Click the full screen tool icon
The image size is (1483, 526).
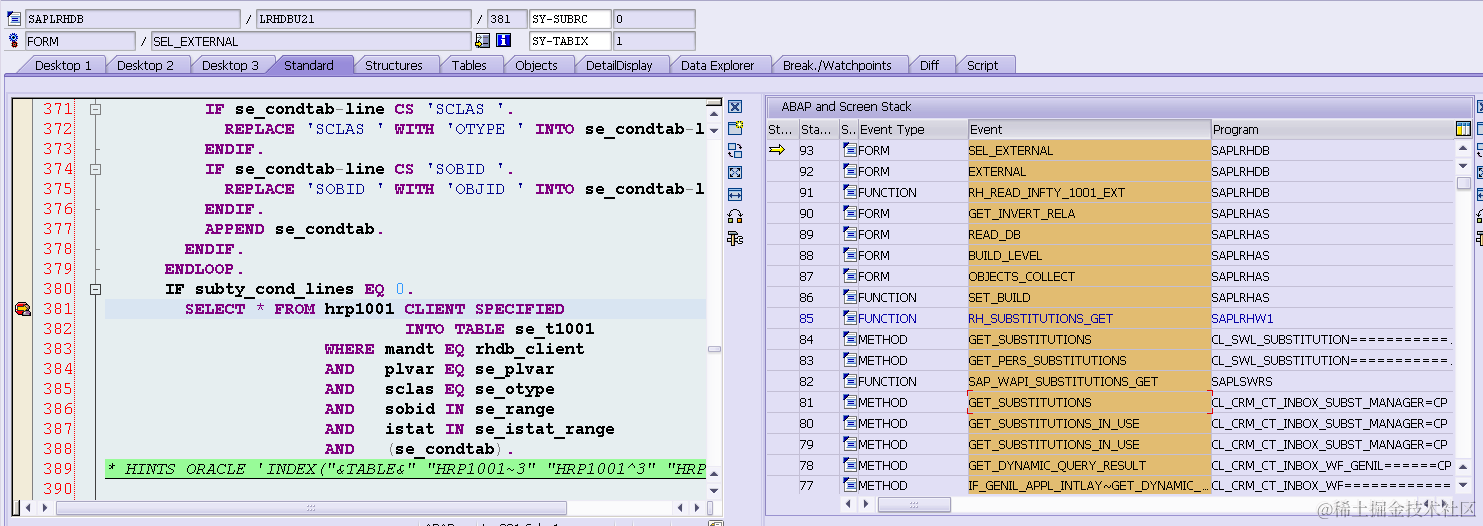pos(735,172)
